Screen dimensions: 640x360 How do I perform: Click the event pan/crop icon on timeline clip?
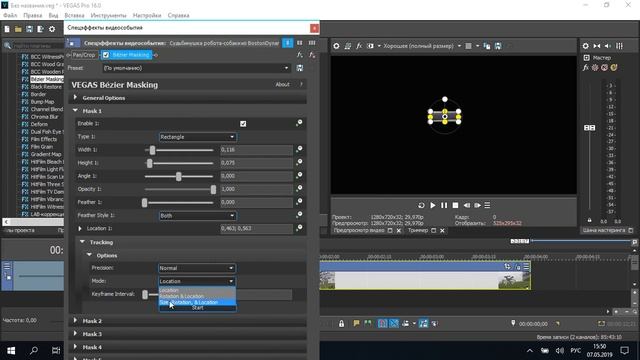click(507, 267)
